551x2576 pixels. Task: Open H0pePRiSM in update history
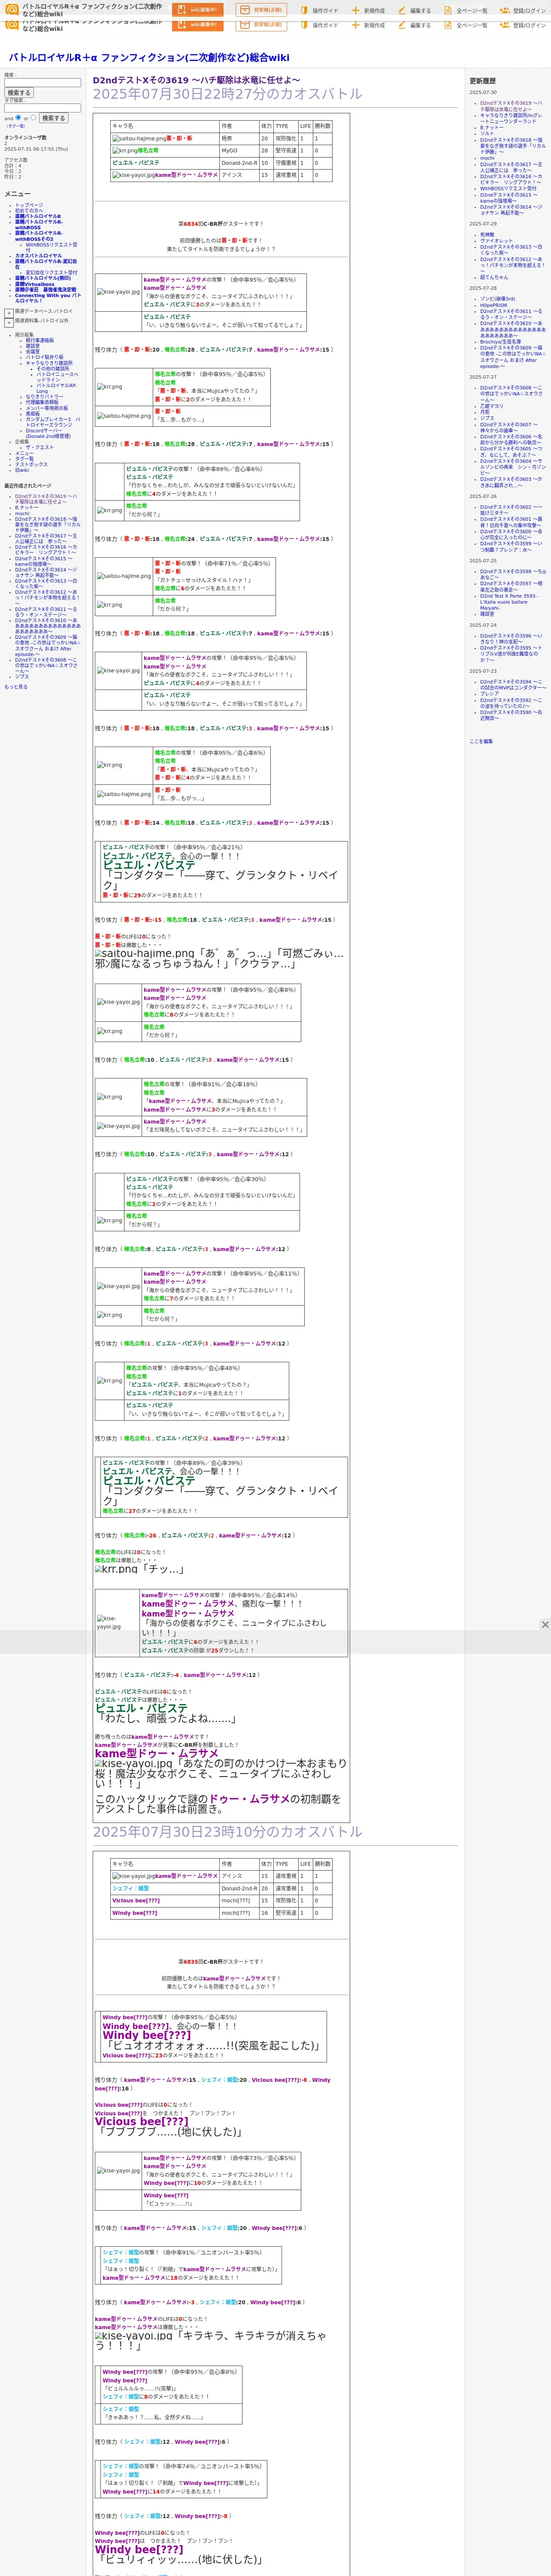493,305
